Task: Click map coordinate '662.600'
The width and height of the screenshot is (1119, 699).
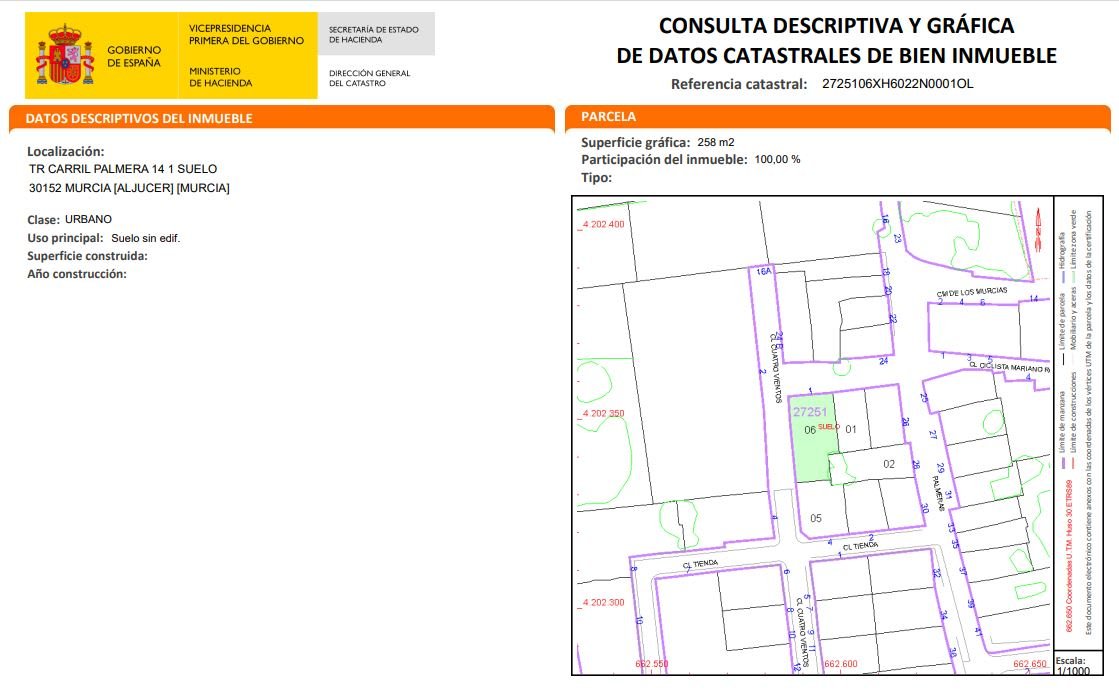Action: tap(841, 664)
